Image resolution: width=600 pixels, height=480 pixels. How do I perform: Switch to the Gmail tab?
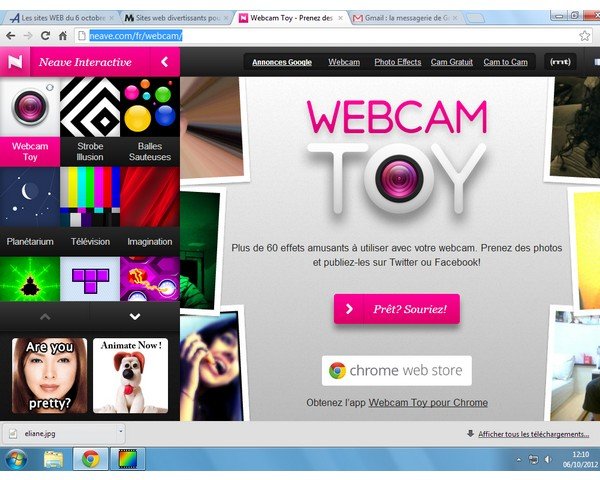pos(406,18)
